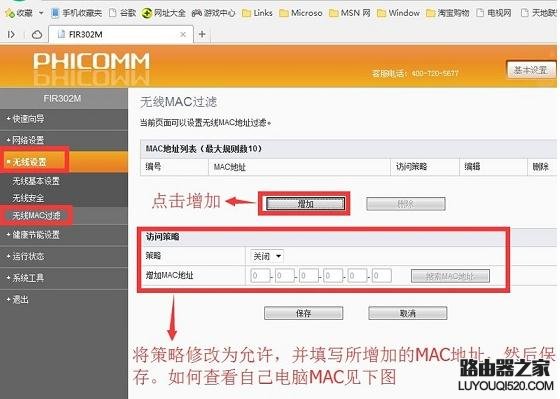Click the greyed 删除 button beside 增加
Image resolution: width=560 pixels, height=399 pixels.
pos(406,204)
